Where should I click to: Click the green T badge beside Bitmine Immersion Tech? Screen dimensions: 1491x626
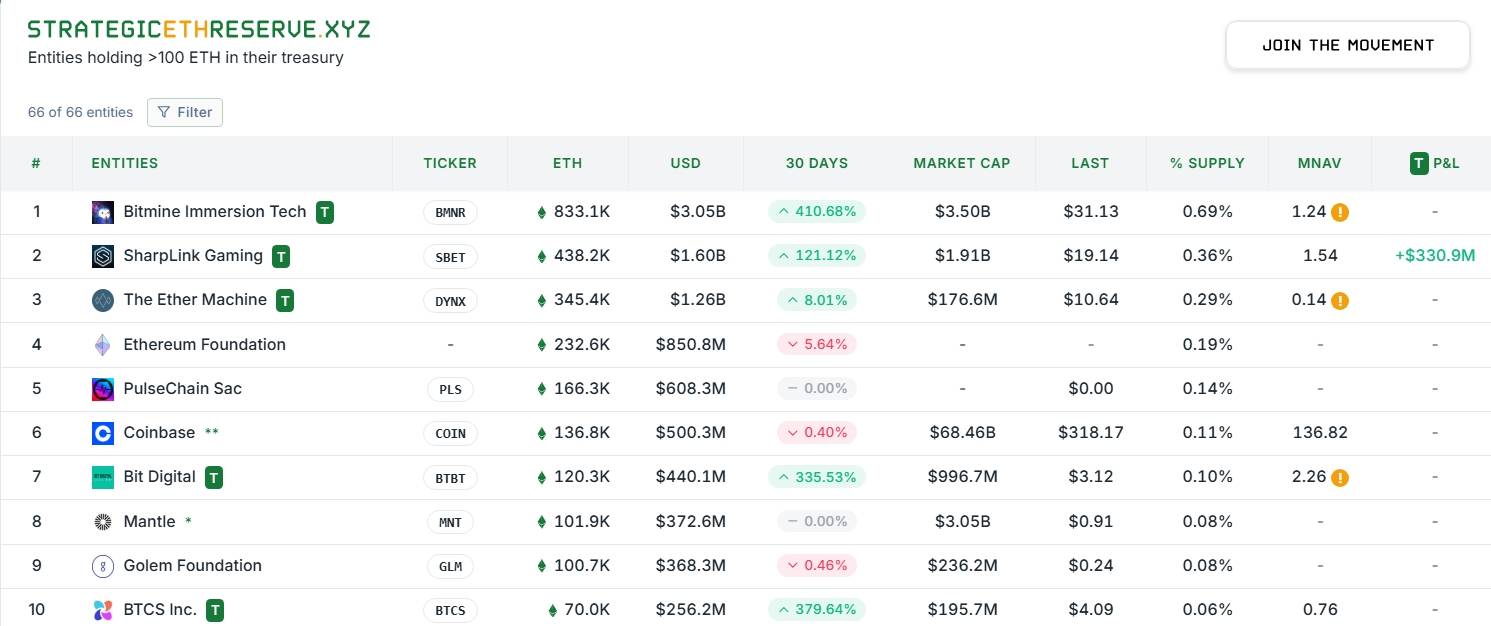(x=325, y=212)
